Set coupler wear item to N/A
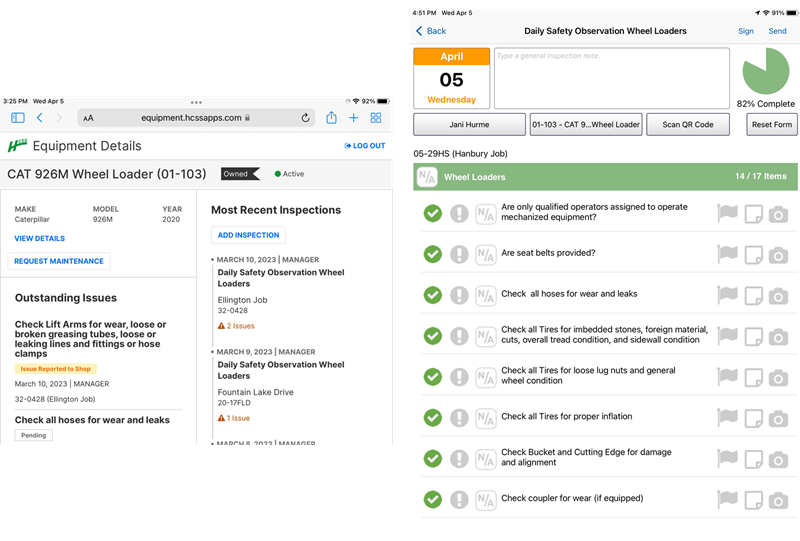The width and height of the screenshot is (800, 541). point(485,500)
